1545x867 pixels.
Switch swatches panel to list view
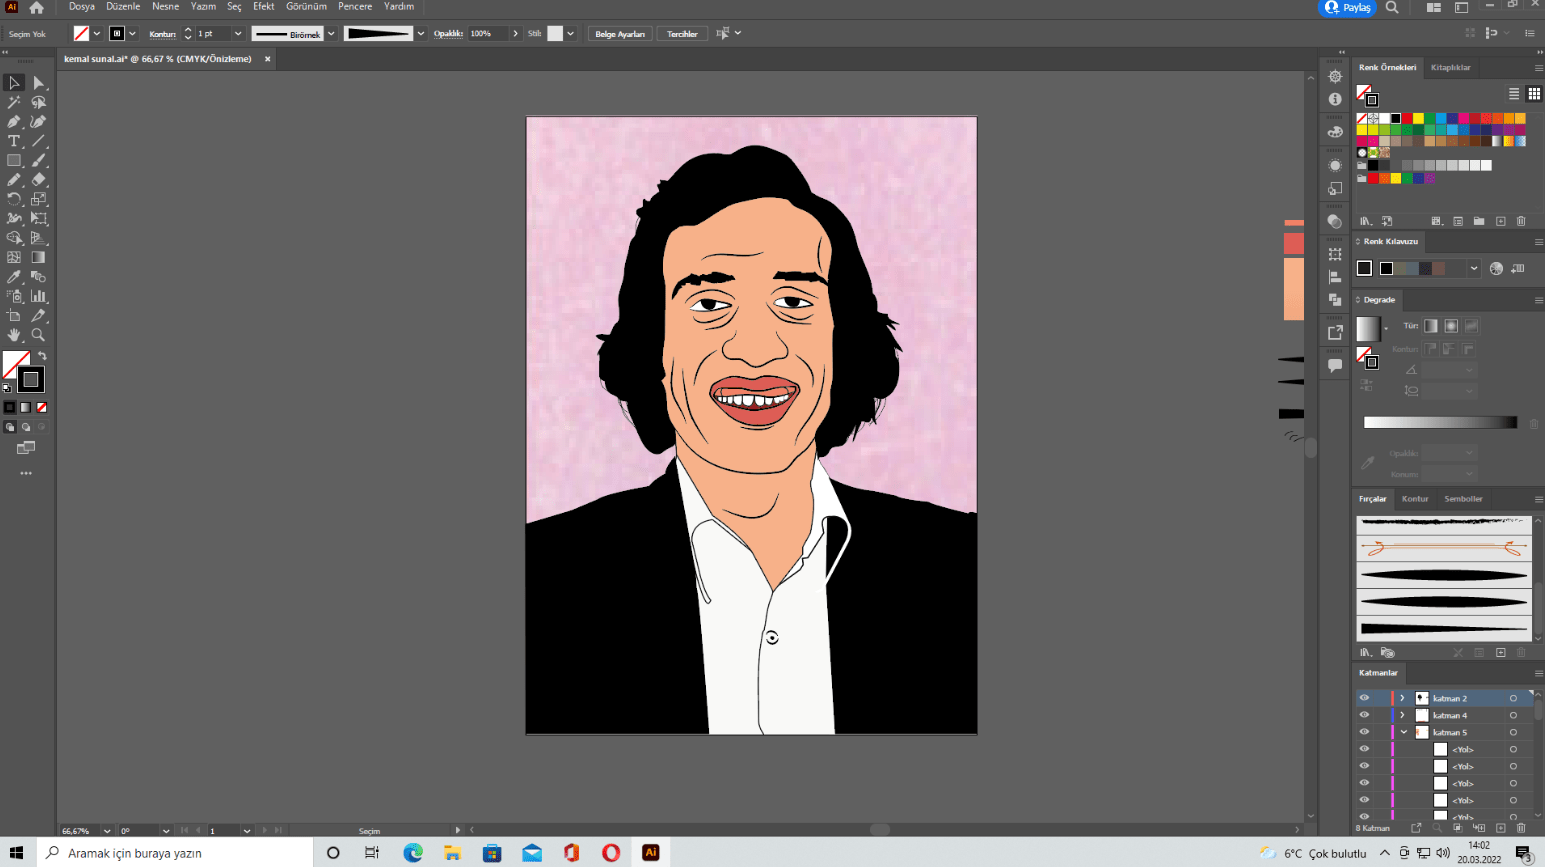1514,93
